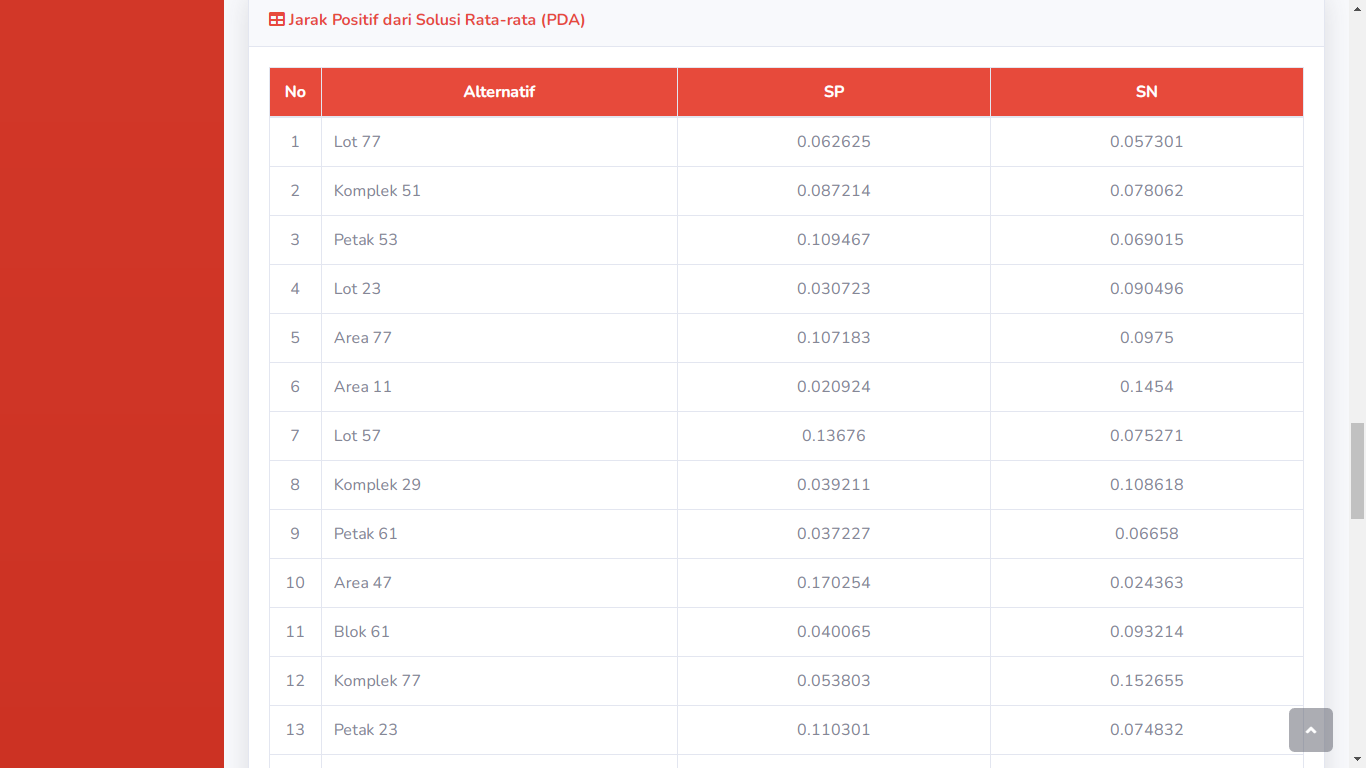Click the 'SP' column header
1366x768 pixels.
834,92
